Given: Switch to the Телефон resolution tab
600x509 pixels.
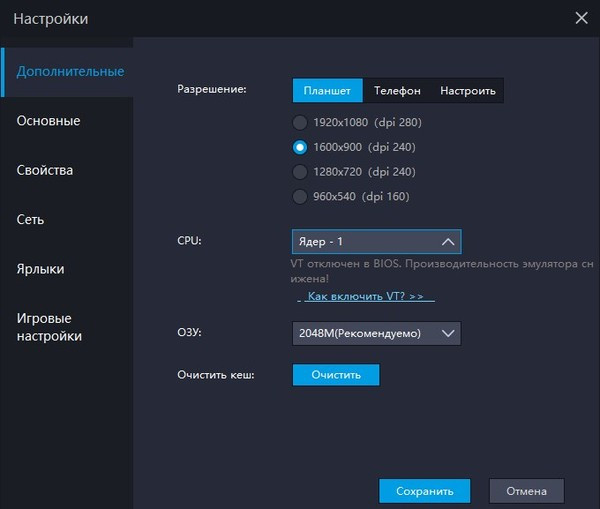Looking at the screenshot, I should (x=397, y=91).
